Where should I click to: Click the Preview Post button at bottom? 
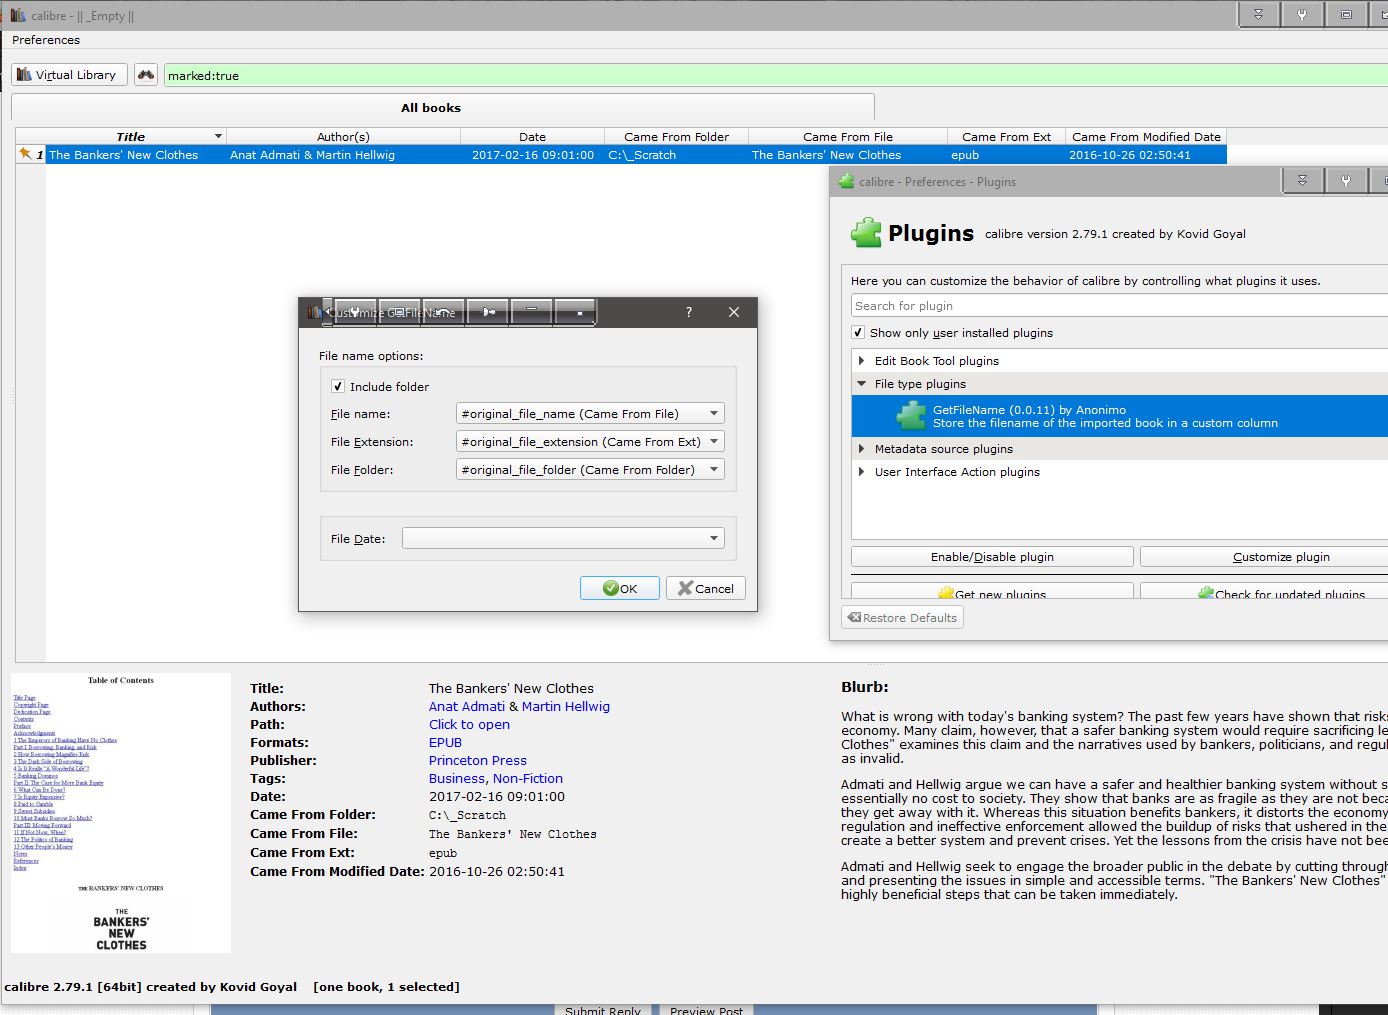(x=706, y=1010)
